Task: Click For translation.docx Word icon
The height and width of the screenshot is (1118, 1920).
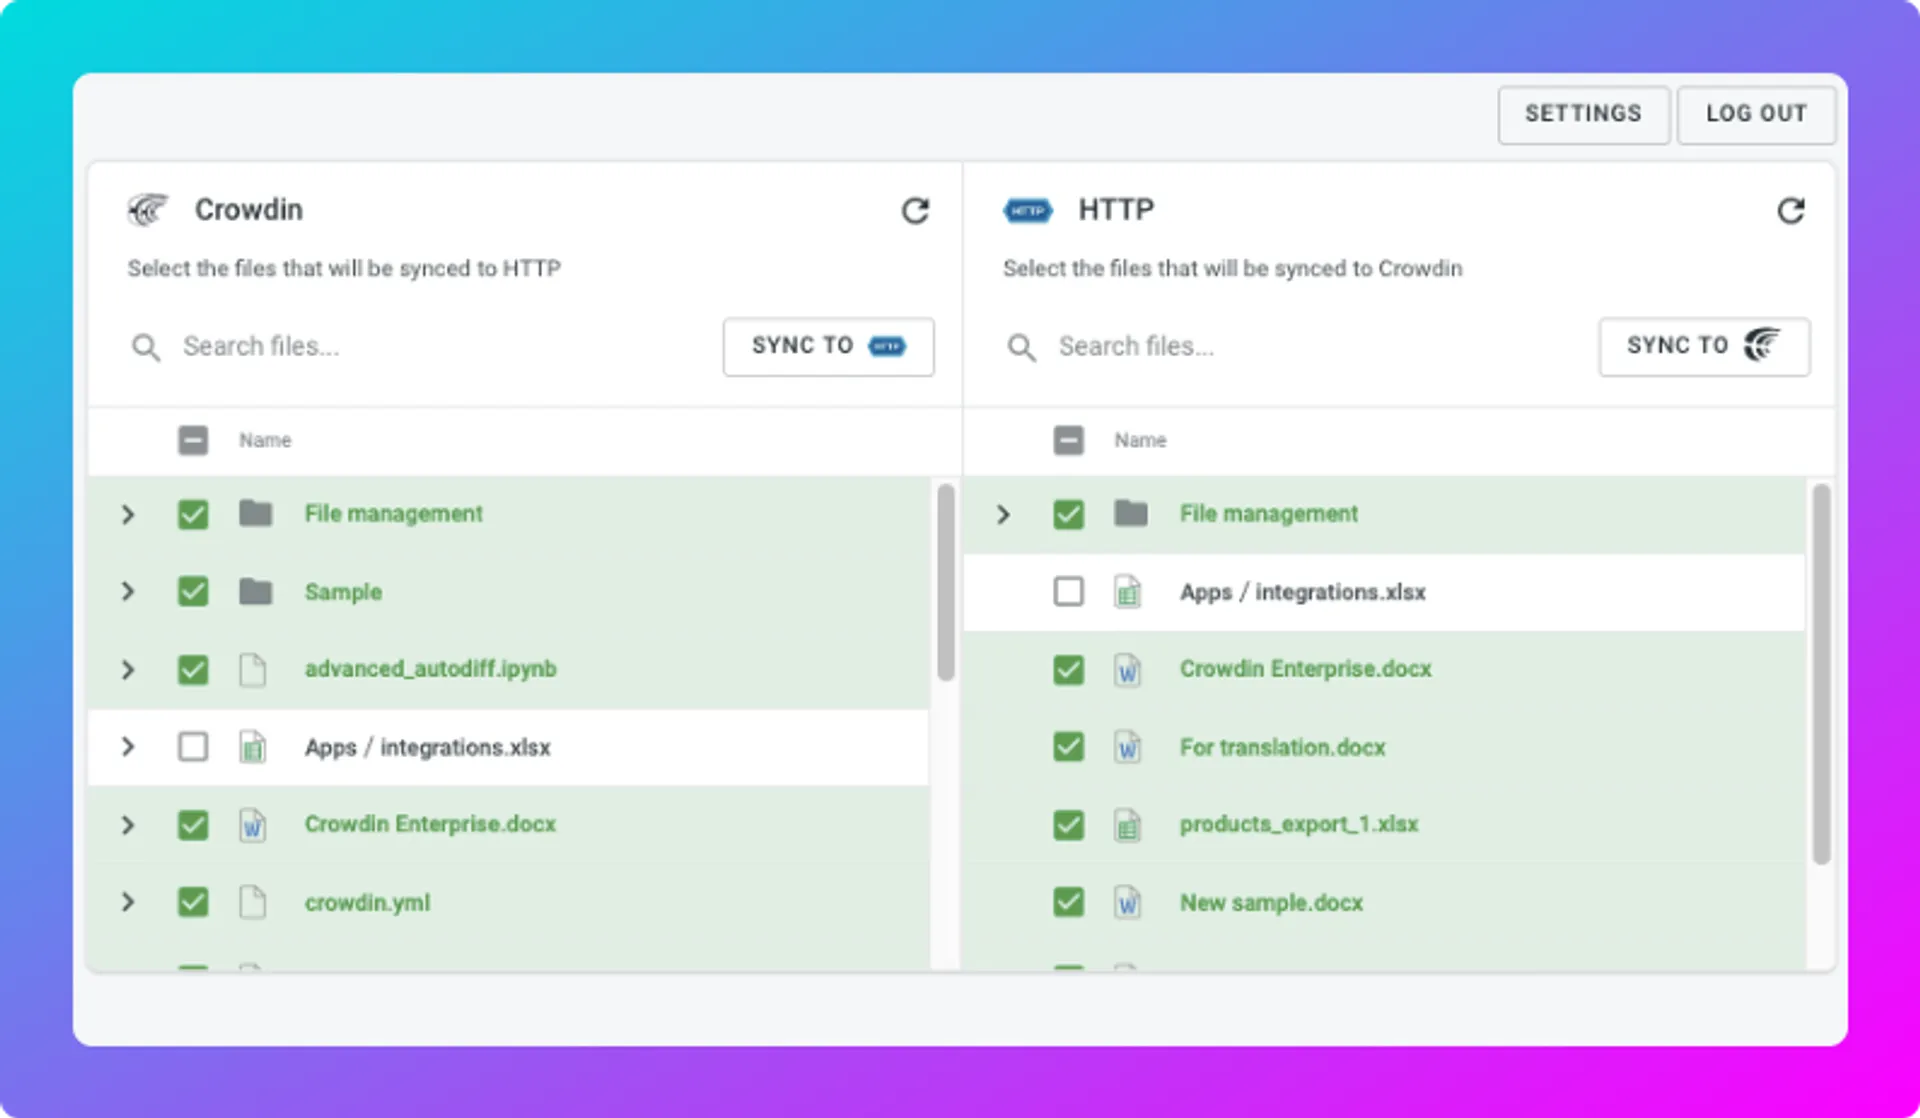Action: pos(1128,747)
